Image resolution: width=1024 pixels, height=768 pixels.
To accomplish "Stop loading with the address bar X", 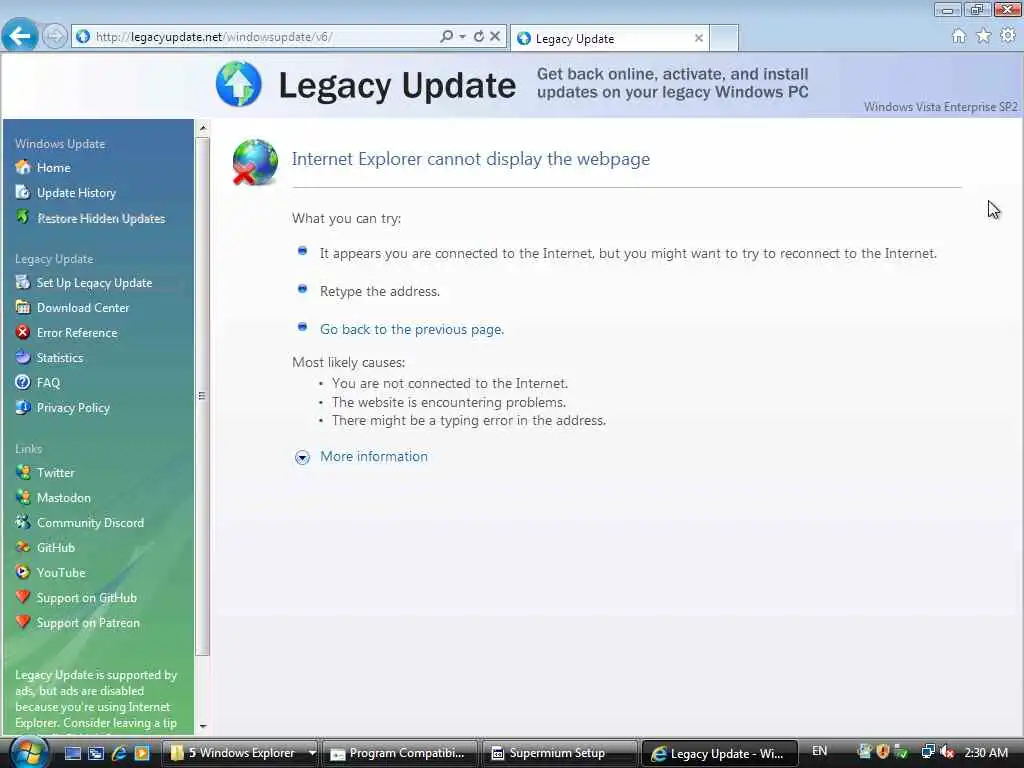I will (x=495, y=37).
